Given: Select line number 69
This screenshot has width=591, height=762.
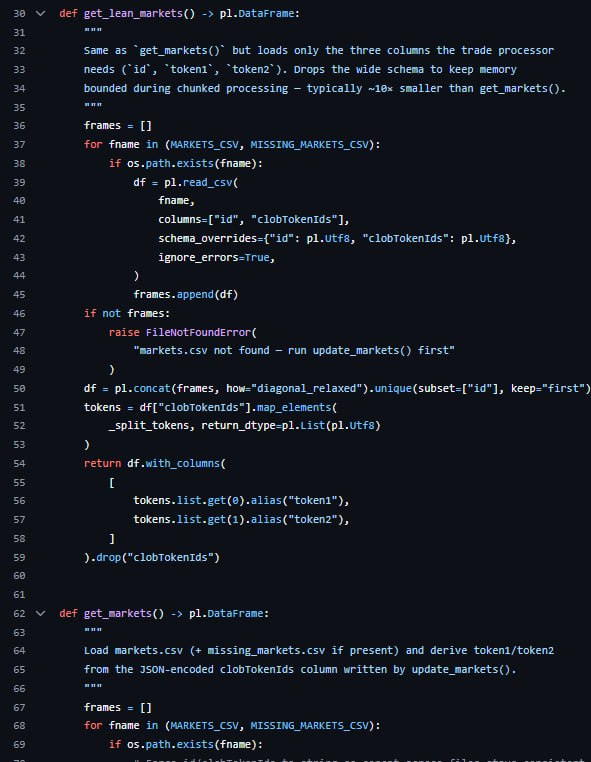Looking at the screenshot, I should [x=19, y=745].
